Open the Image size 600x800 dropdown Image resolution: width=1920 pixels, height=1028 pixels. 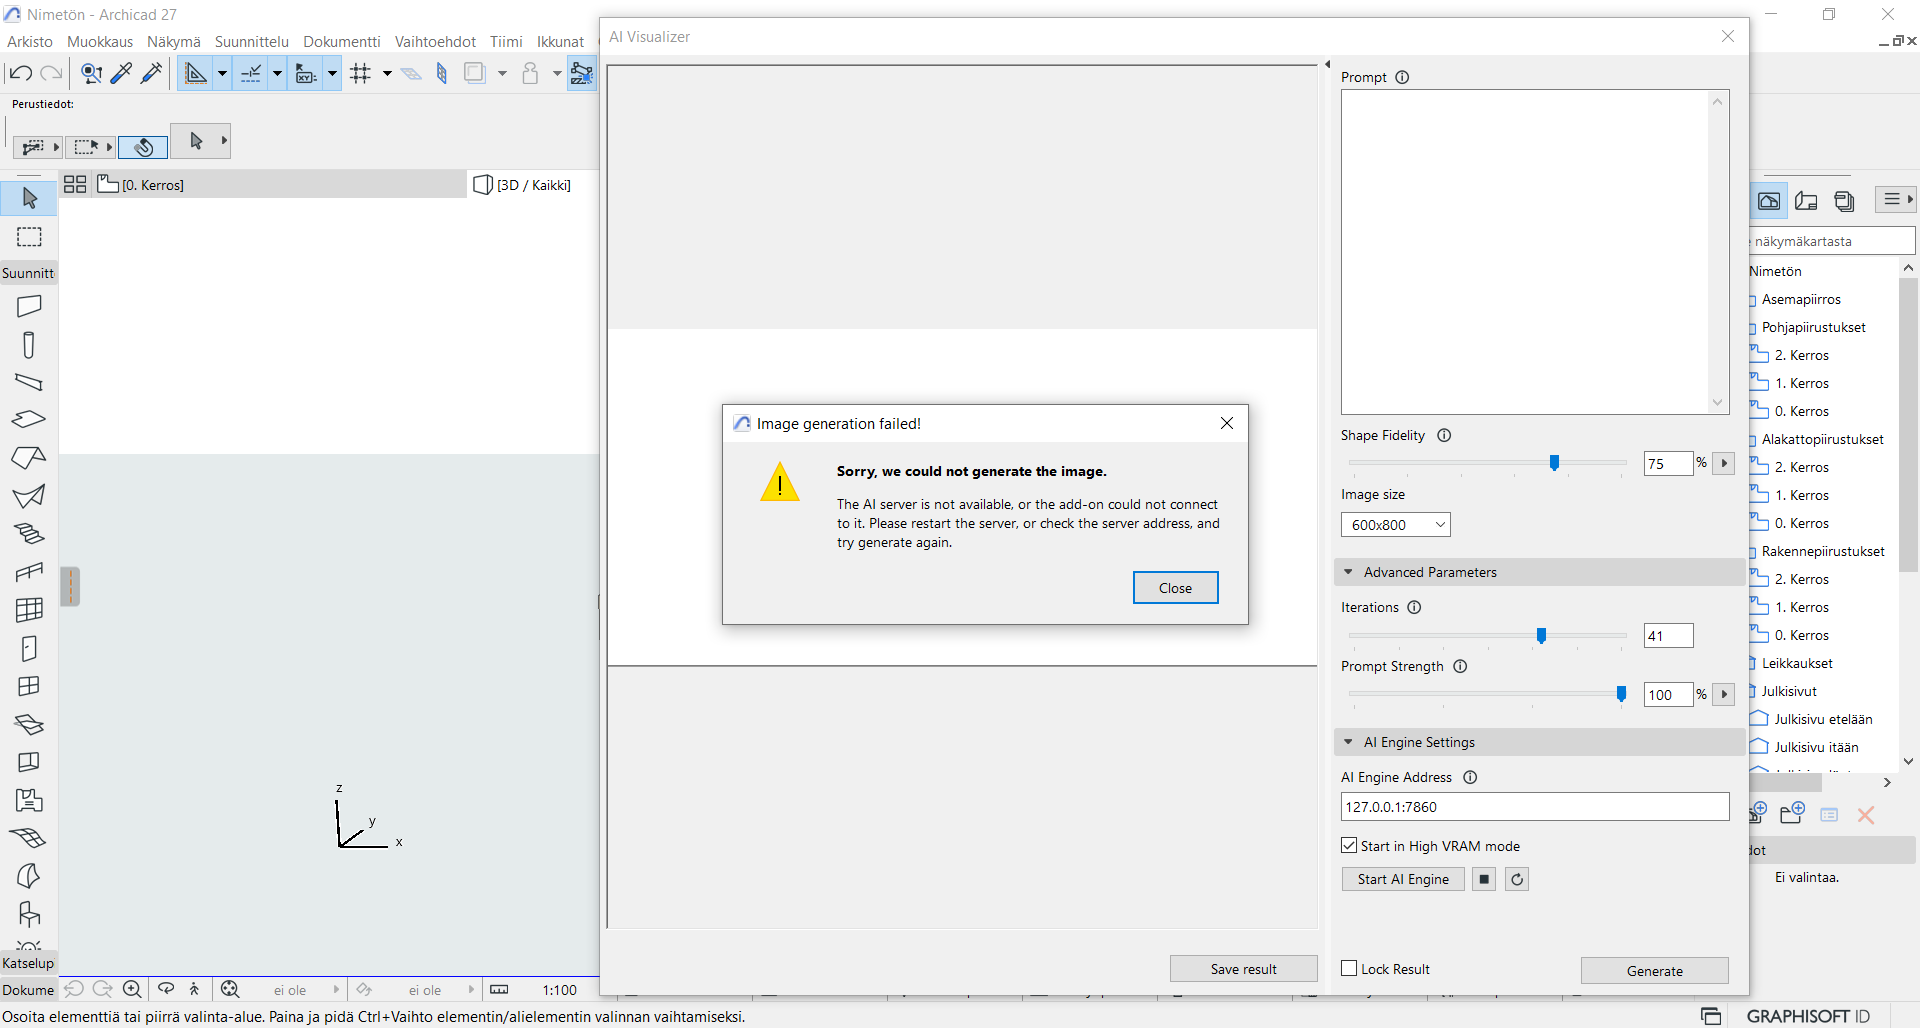pos(1395,525)
